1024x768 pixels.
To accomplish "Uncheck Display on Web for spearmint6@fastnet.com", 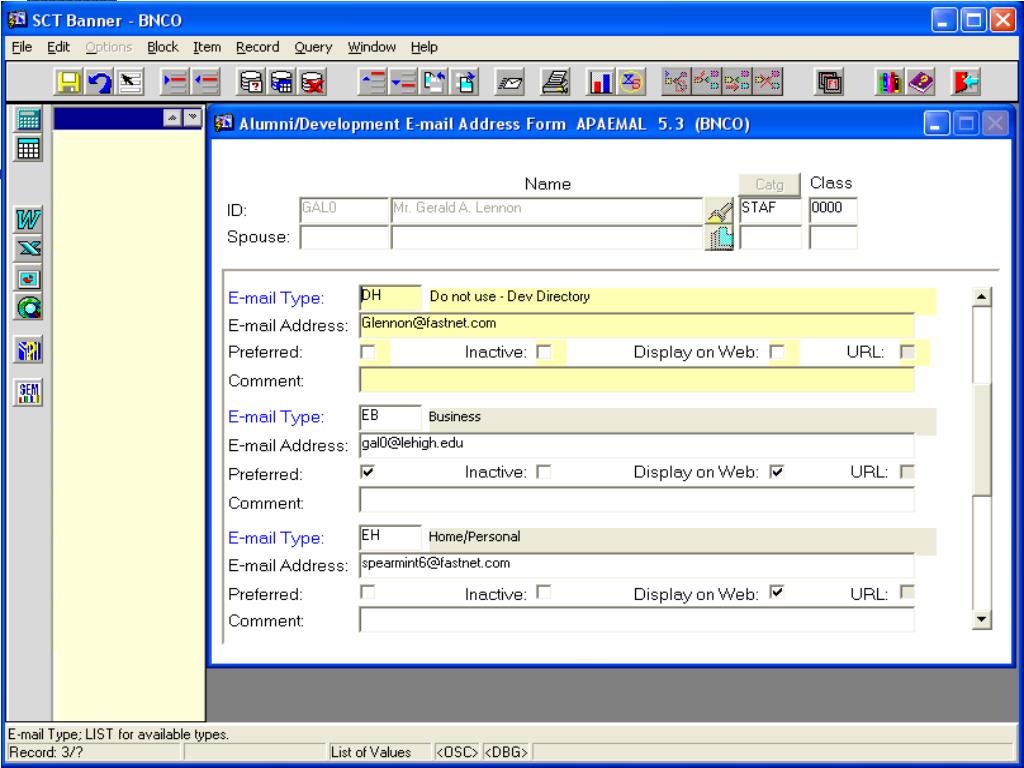I will 776,592.
